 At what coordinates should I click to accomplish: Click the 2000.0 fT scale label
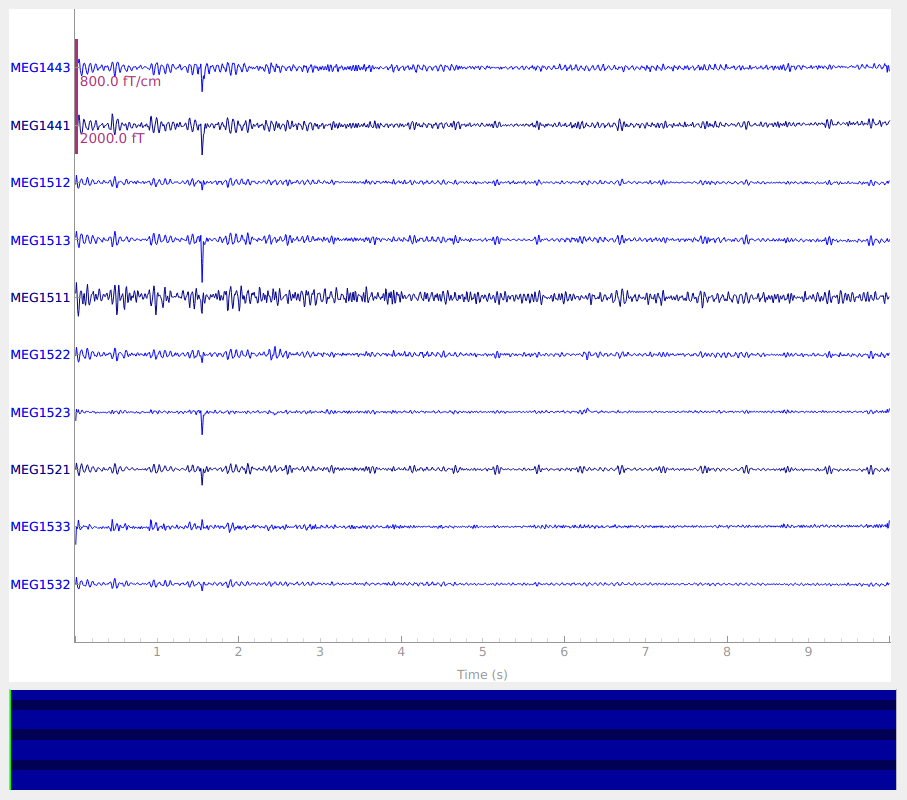[112, 139]
